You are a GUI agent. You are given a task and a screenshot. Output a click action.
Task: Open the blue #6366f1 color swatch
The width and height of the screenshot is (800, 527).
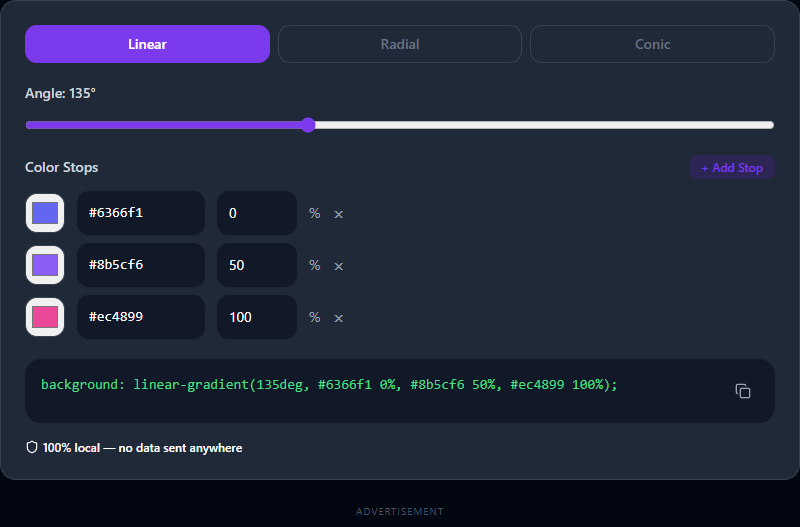tap(45, 213)
